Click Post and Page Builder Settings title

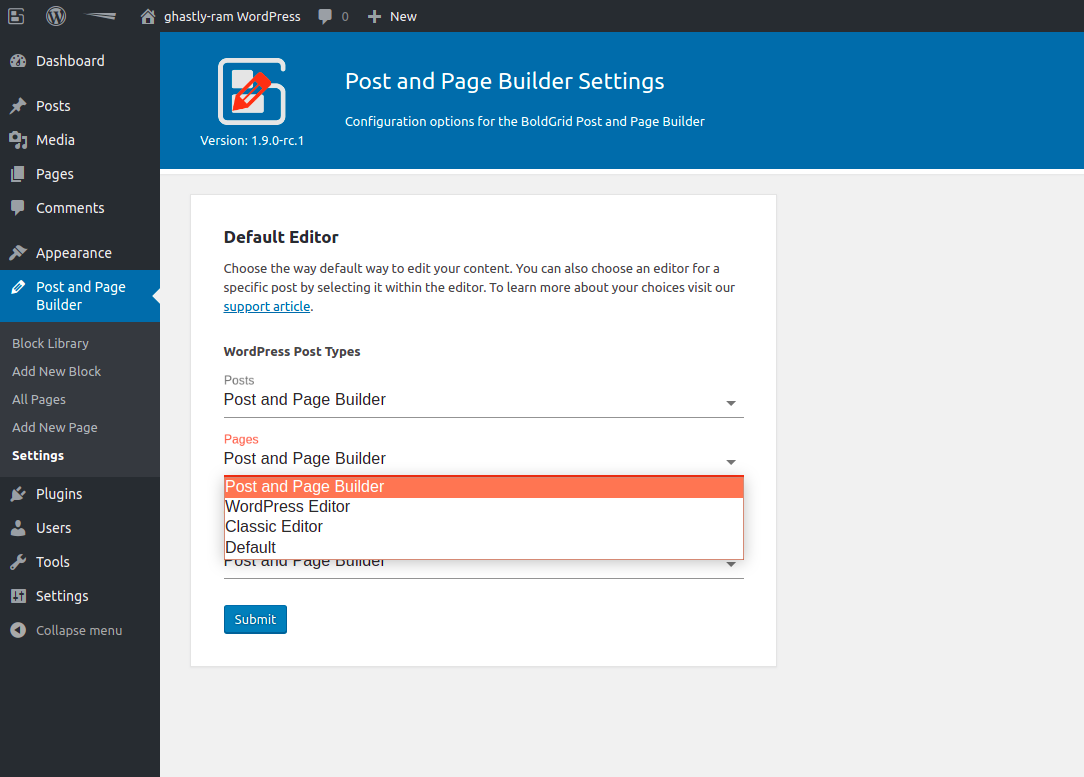pos(505,81)
